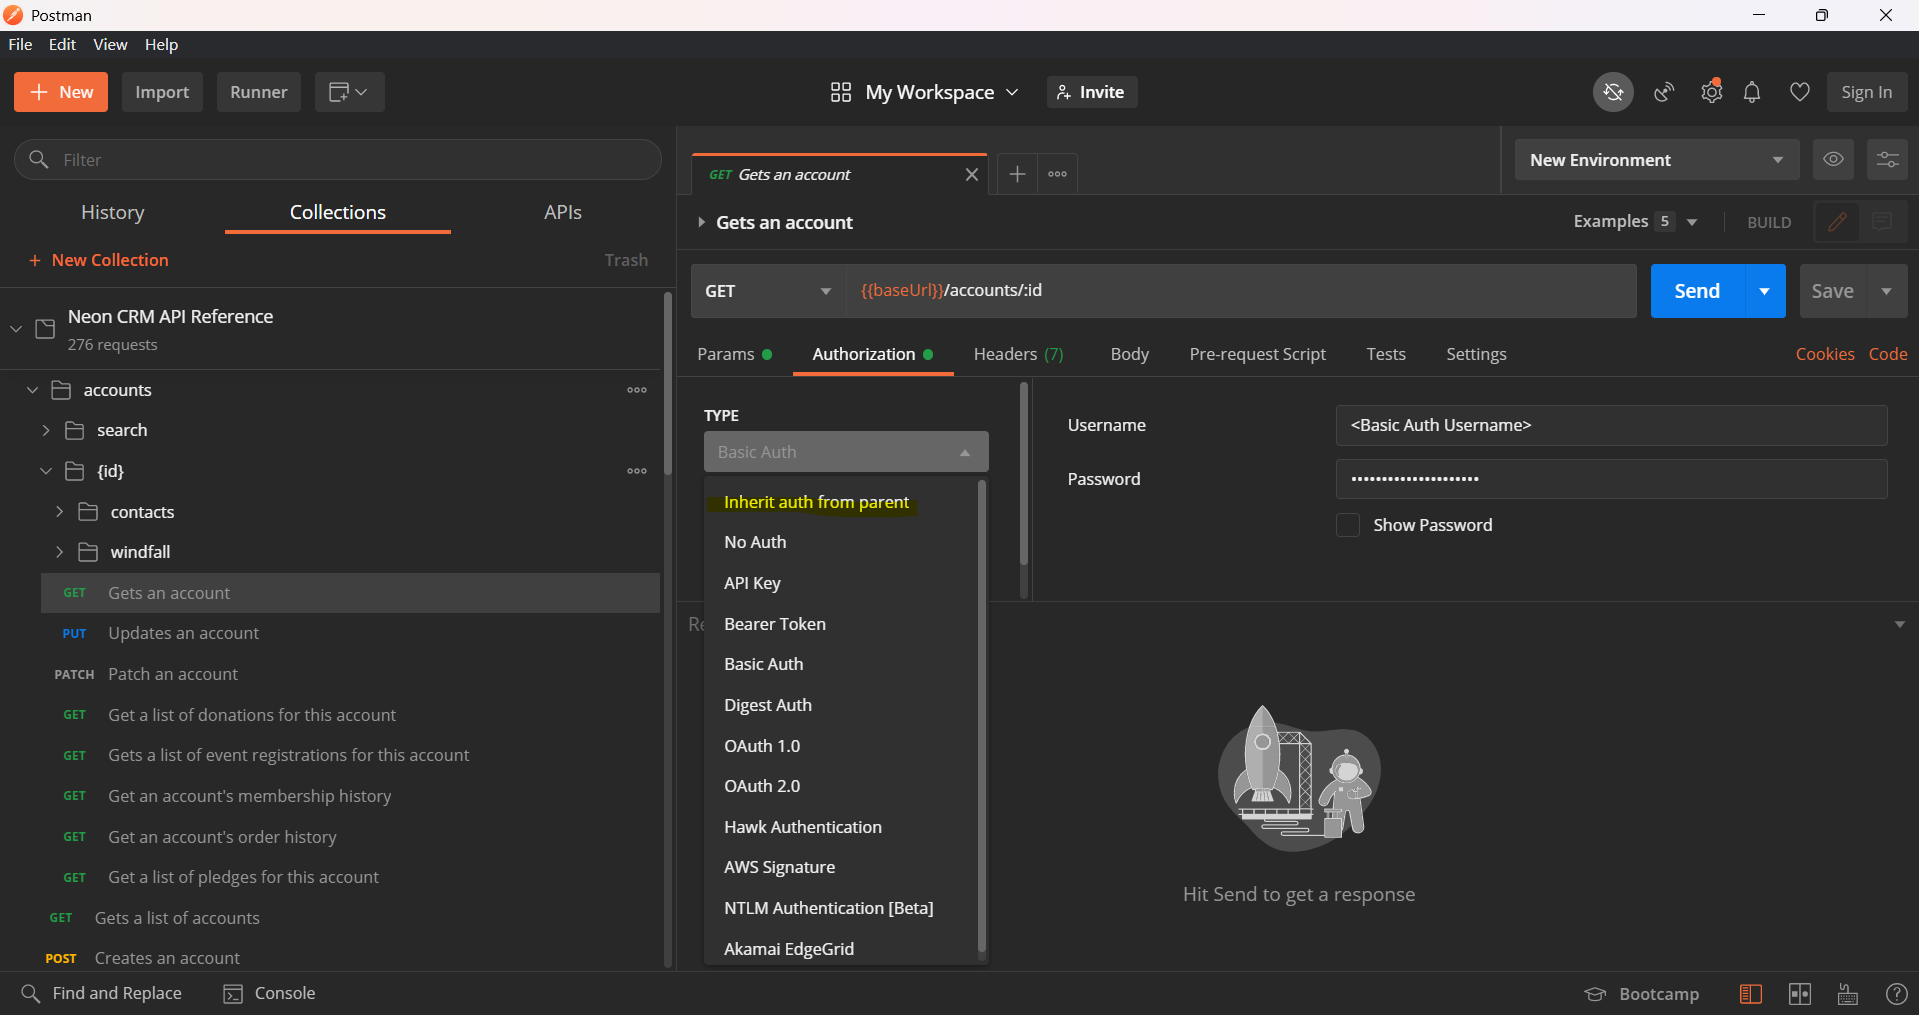Open the Save options arrow dropdown
Image resolution: width=1919 pixels, height=1015 pixels.
(x=1887, y=291)
